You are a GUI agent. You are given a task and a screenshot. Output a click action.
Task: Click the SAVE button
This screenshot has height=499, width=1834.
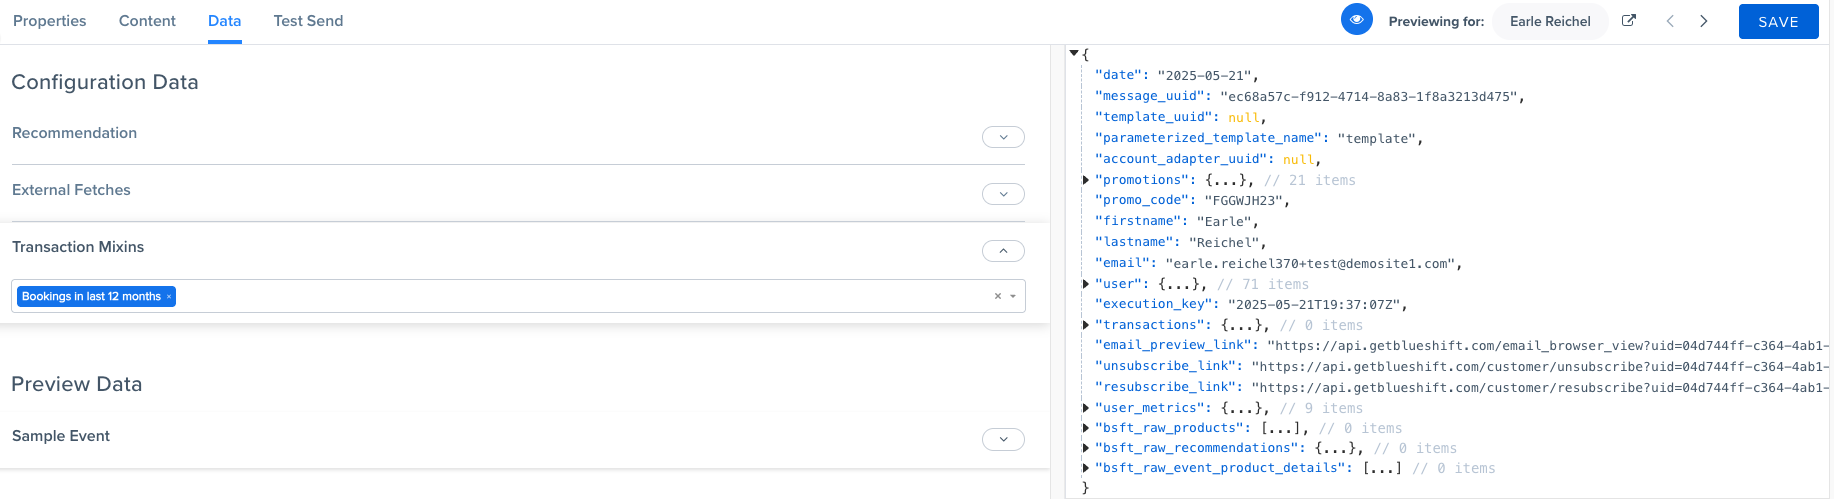click(x=1778, y=22)
